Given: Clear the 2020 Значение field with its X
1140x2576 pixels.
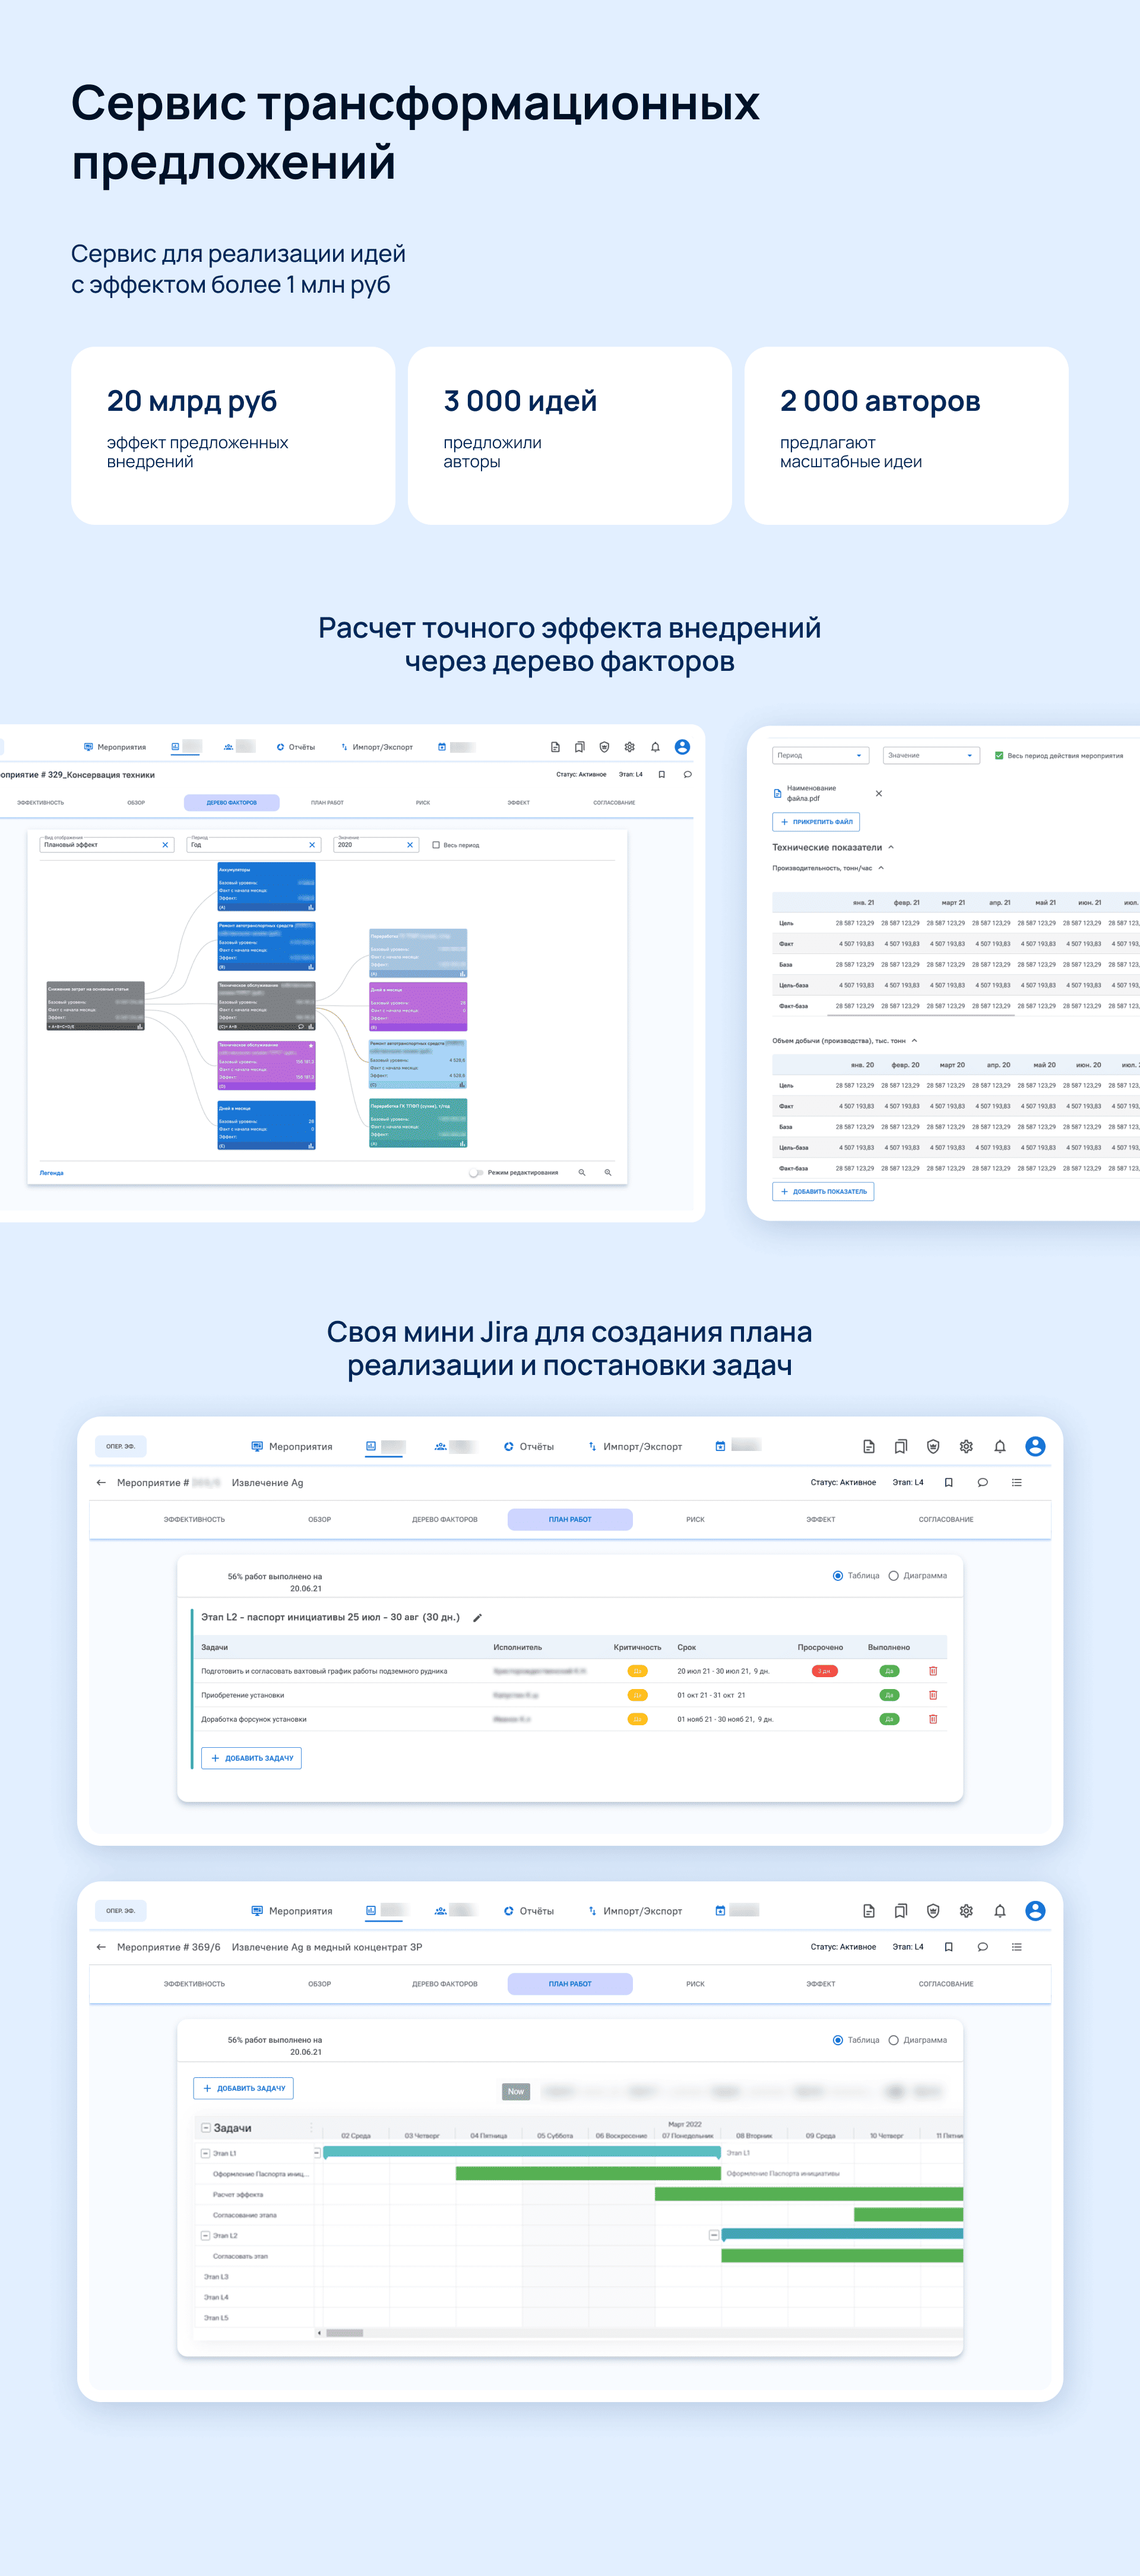Looking at the screenshot, I should tap(409, 845).
